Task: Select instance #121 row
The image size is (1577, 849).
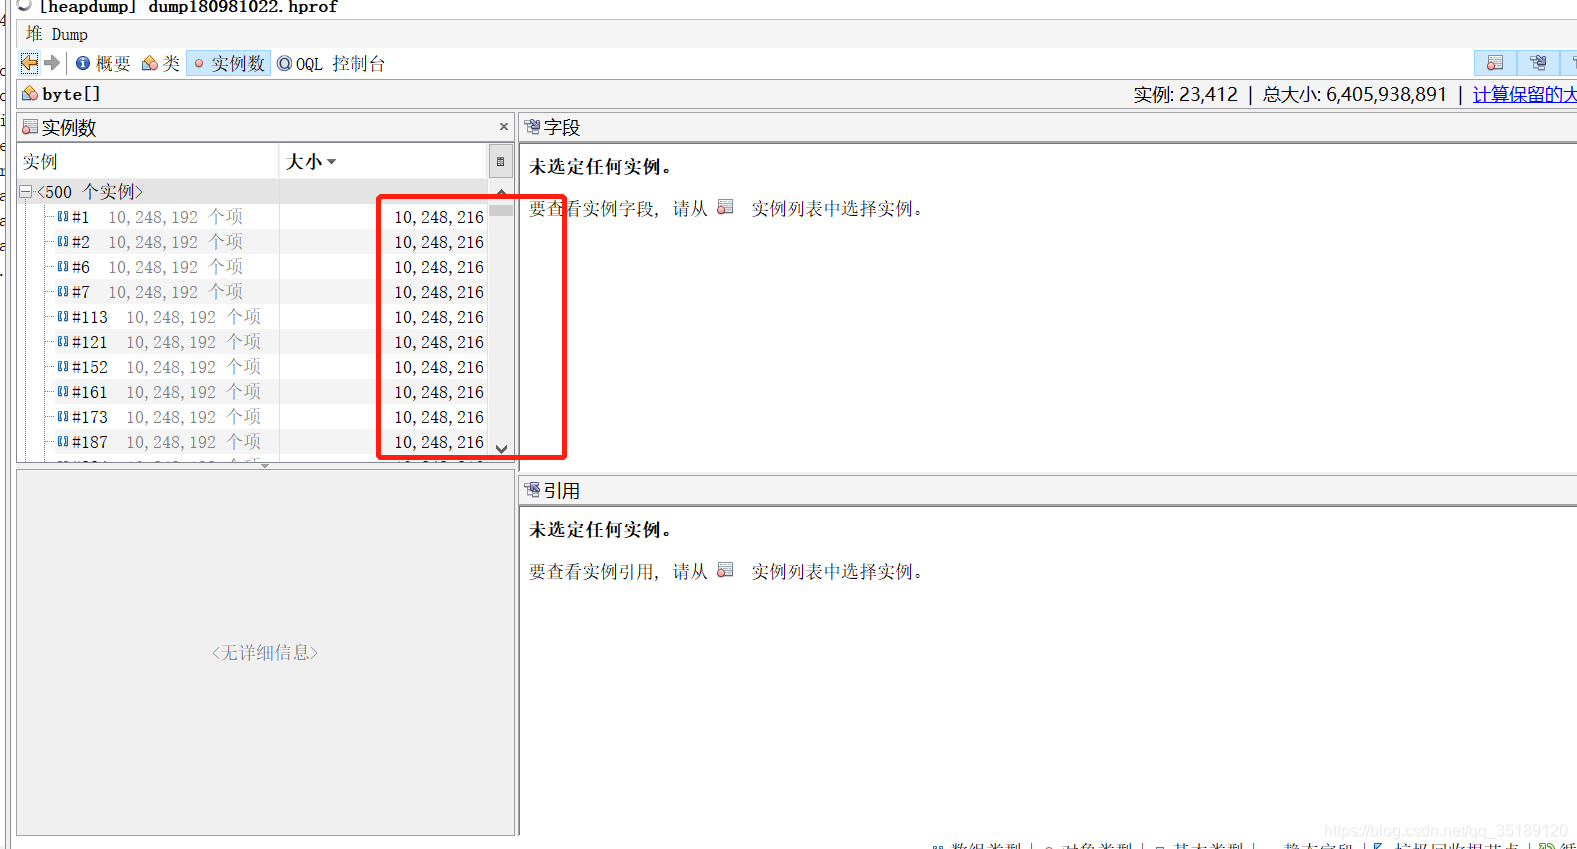Action: [252, 342]
